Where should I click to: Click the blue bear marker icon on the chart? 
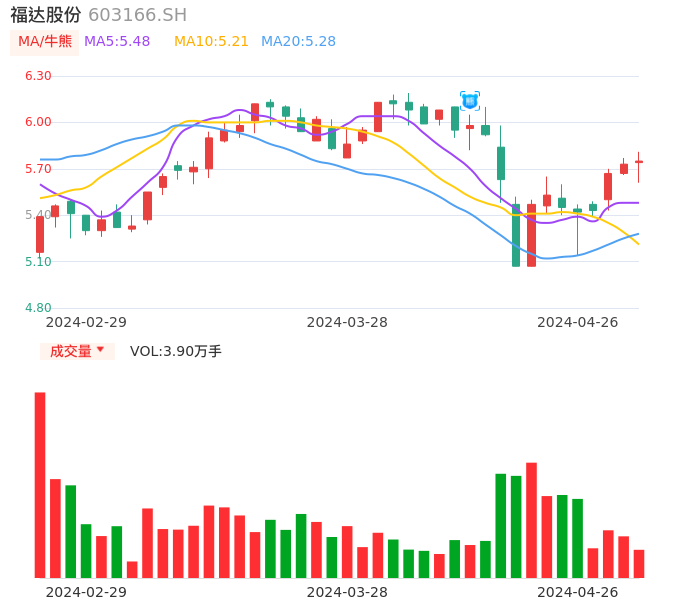(469, 101)
